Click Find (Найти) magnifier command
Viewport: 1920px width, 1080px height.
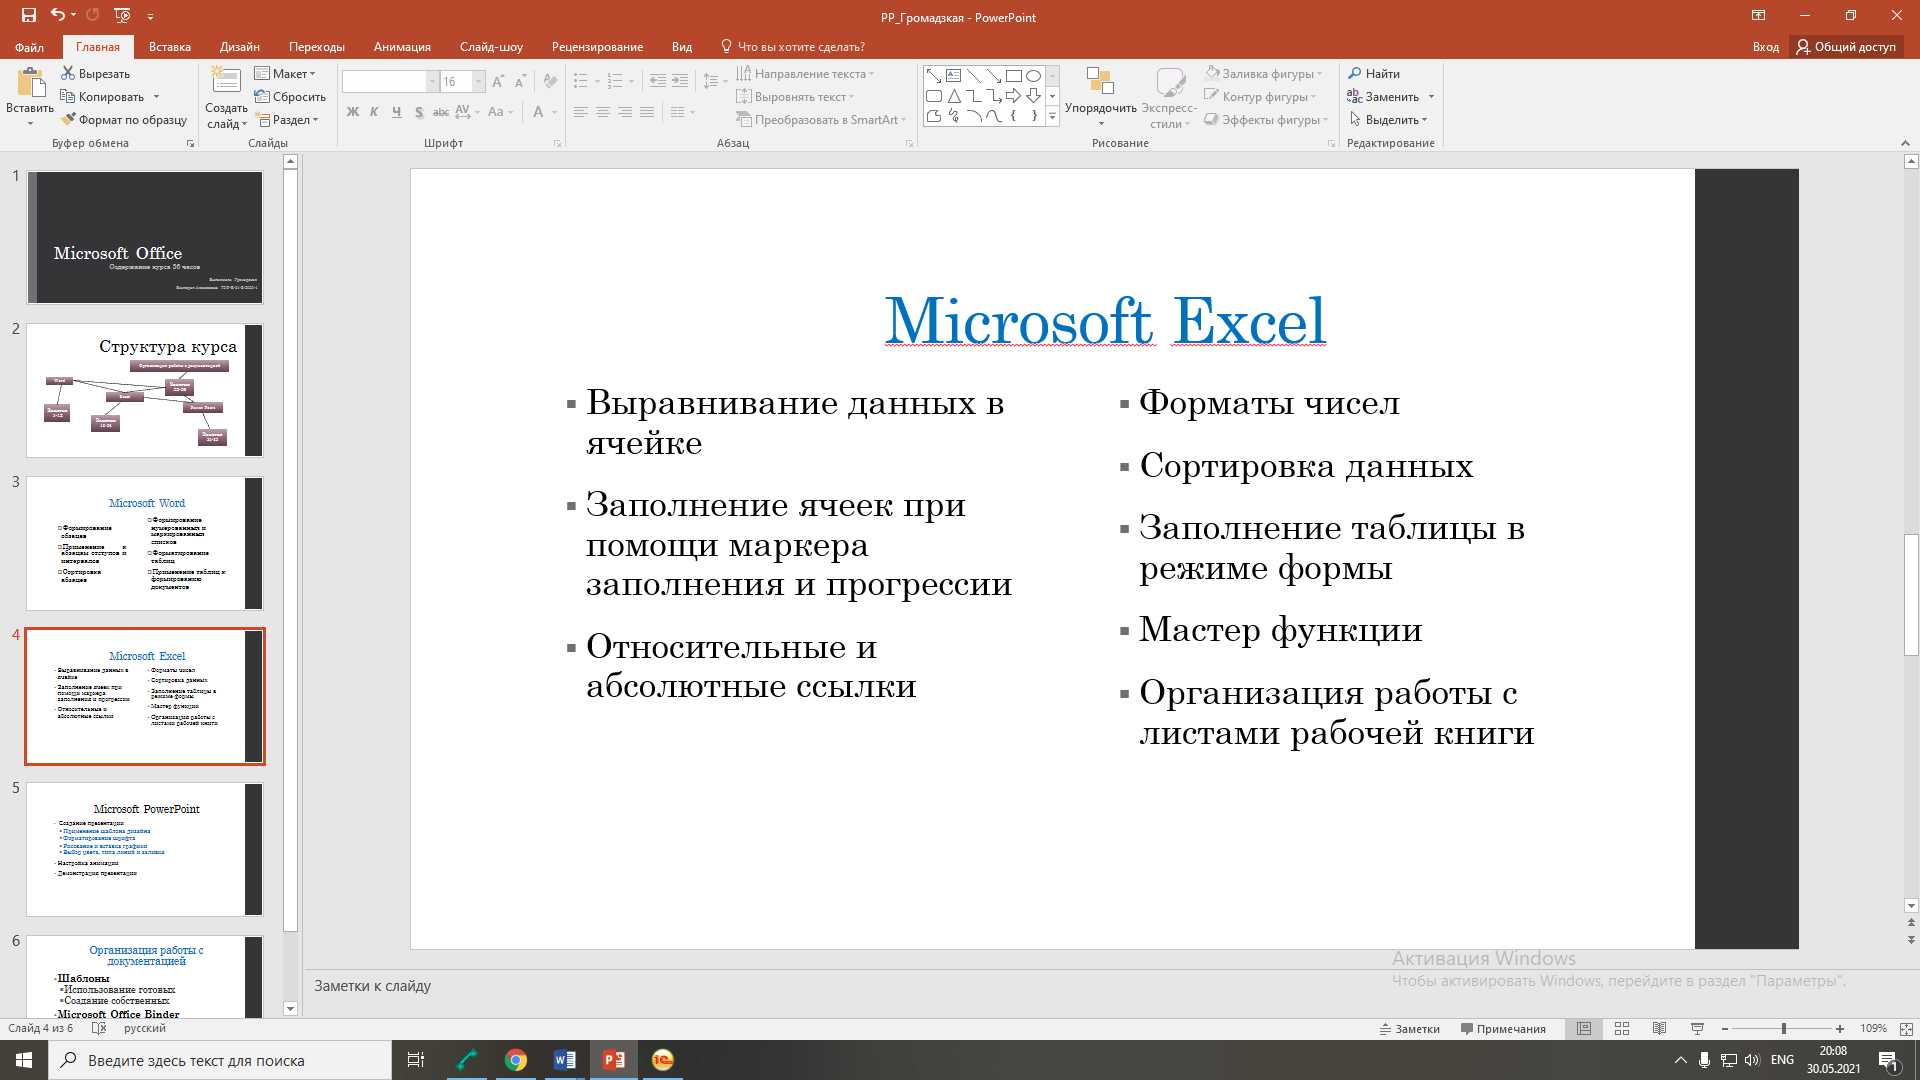coord(1373,73)
